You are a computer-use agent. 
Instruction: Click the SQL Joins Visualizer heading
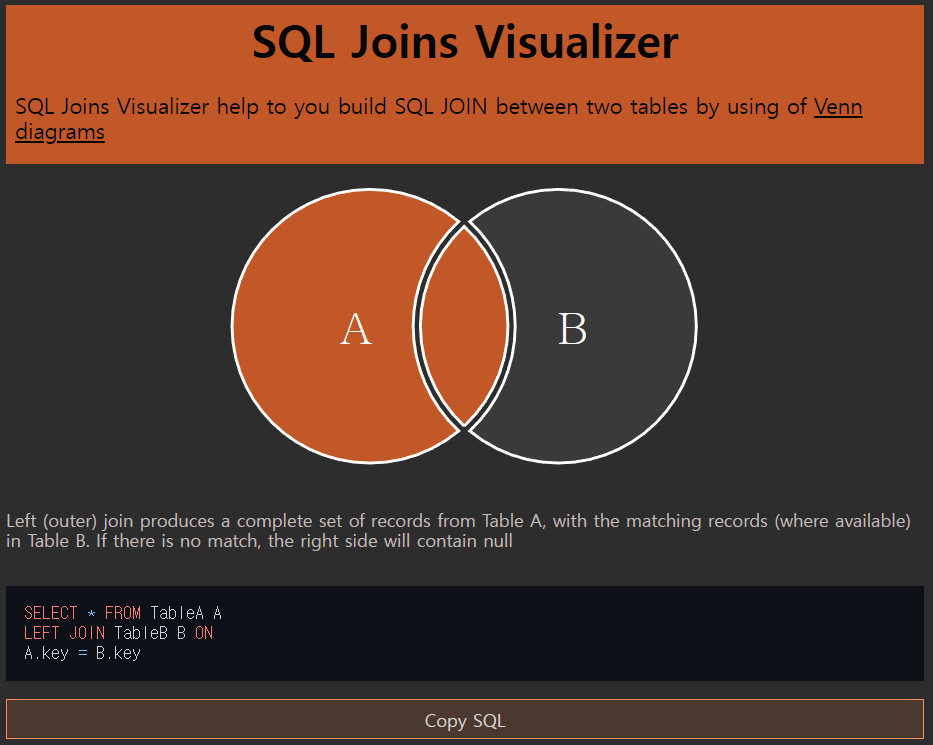coord(465,43)
